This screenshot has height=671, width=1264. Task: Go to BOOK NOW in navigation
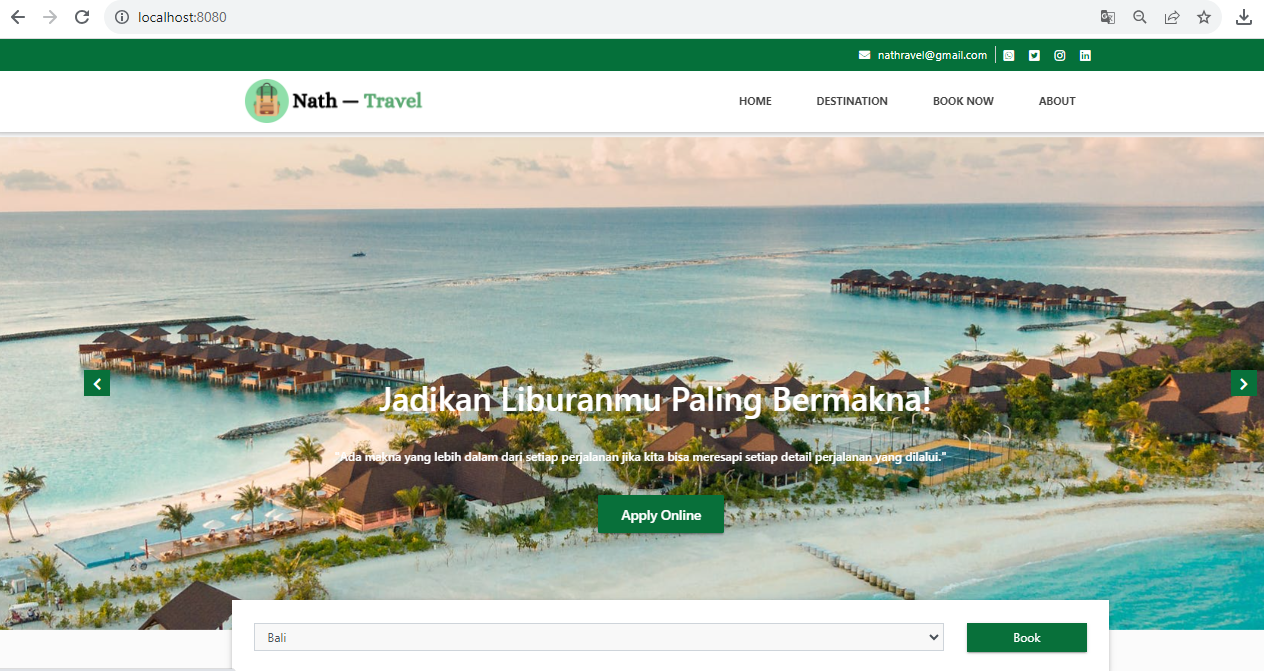click(x=963, y=101)
